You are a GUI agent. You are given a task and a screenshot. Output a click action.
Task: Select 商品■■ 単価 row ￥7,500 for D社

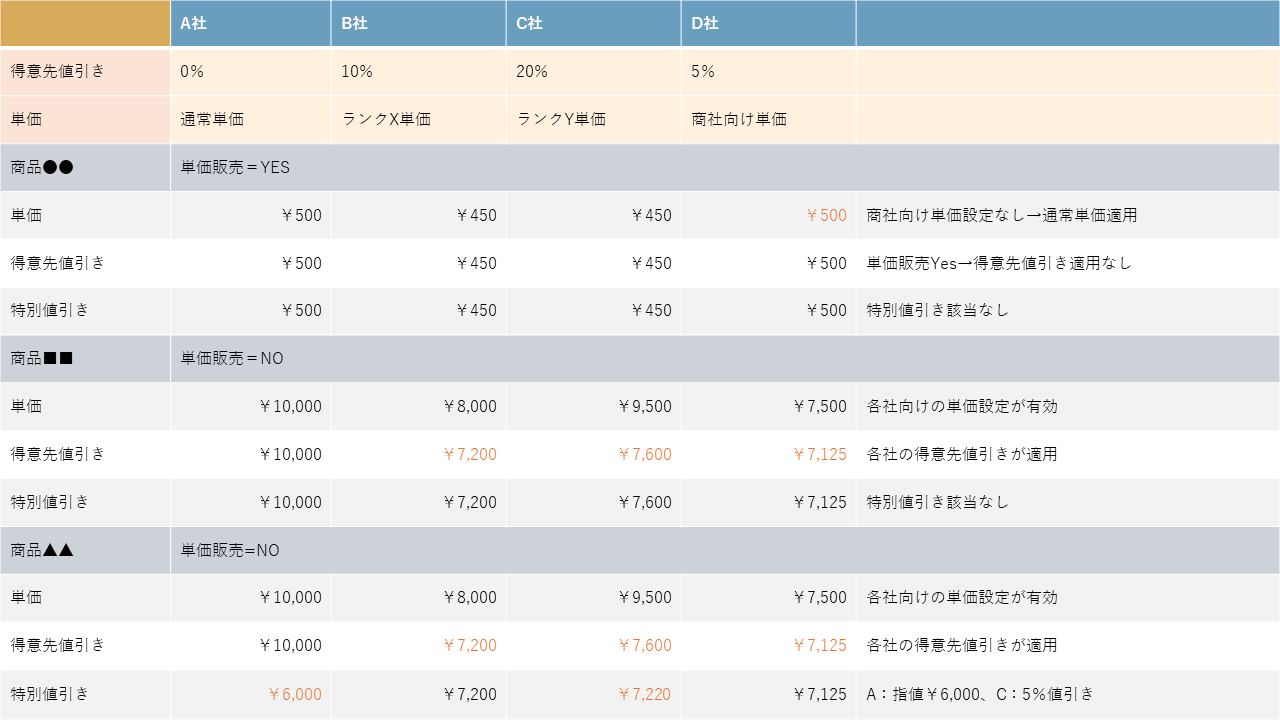(768, 406)
